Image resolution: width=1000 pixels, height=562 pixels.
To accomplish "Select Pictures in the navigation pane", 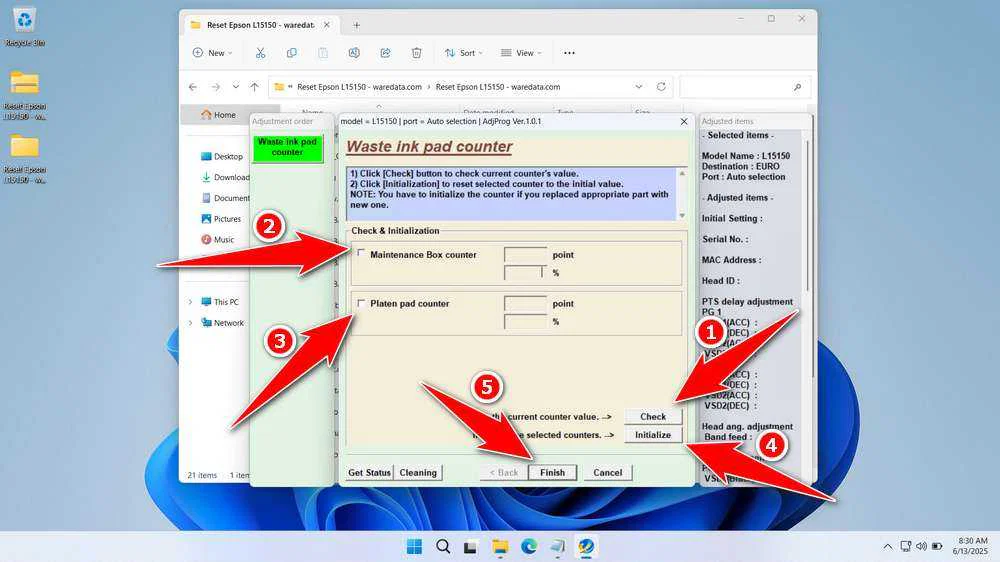I will point(227,219).
